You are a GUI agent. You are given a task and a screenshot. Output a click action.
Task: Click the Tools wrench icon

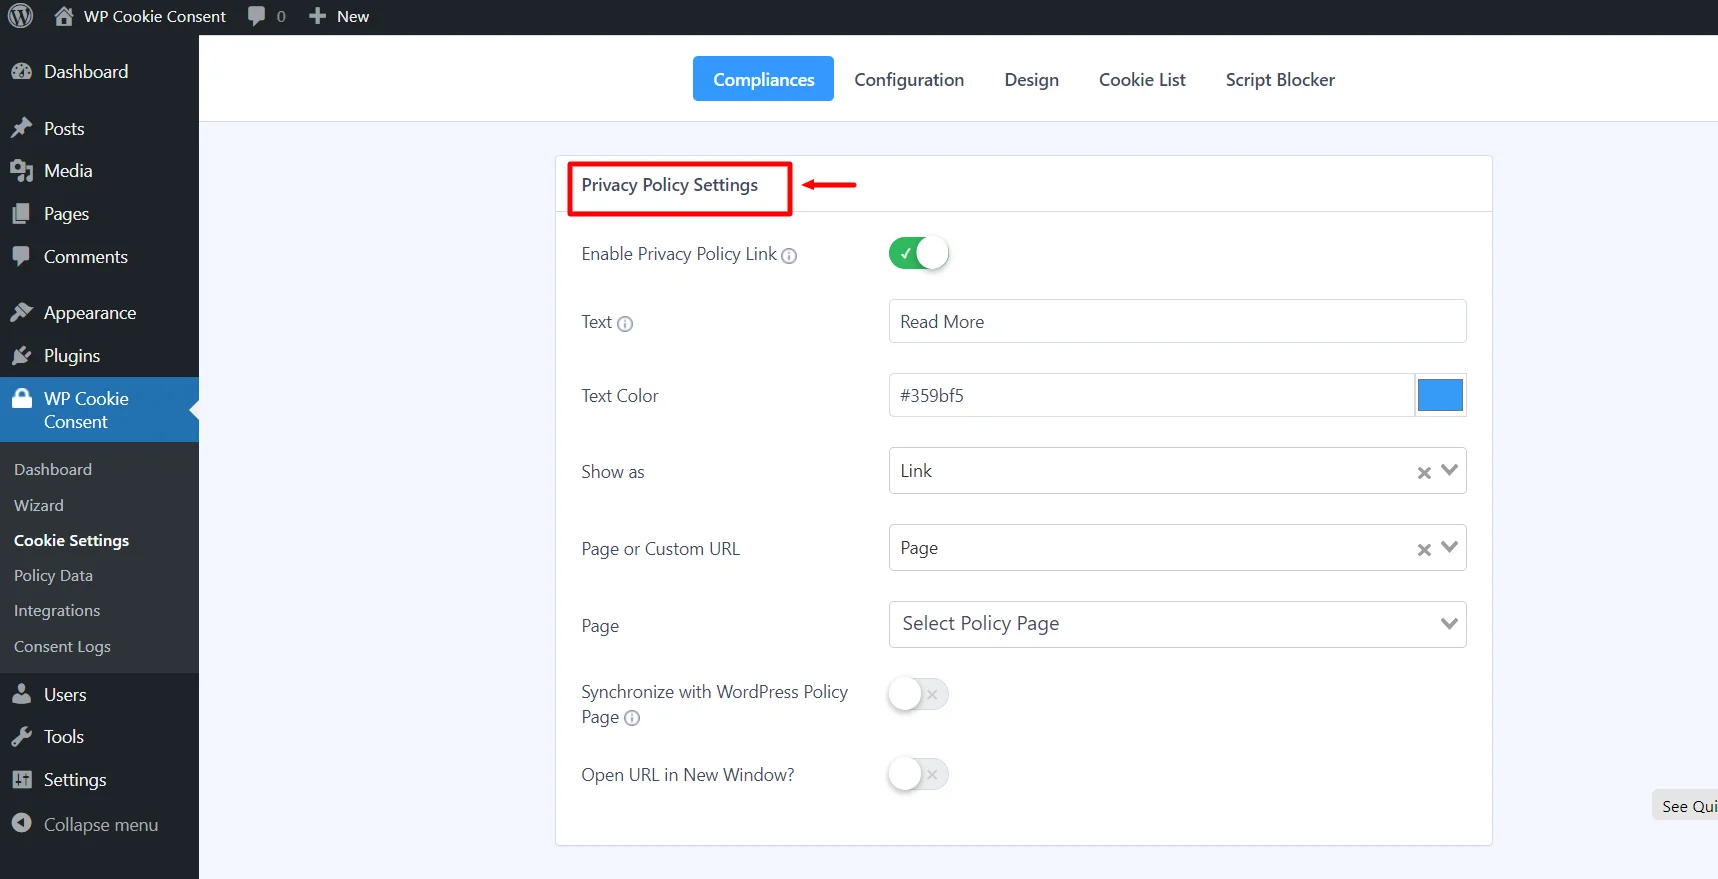[22, 737]
